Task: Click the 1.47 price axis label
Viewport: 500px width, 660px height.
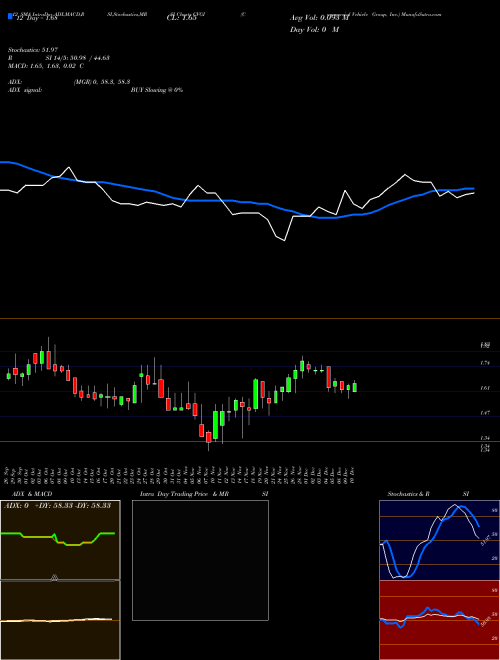Action: pyautogui.click(x=485, y=413)
